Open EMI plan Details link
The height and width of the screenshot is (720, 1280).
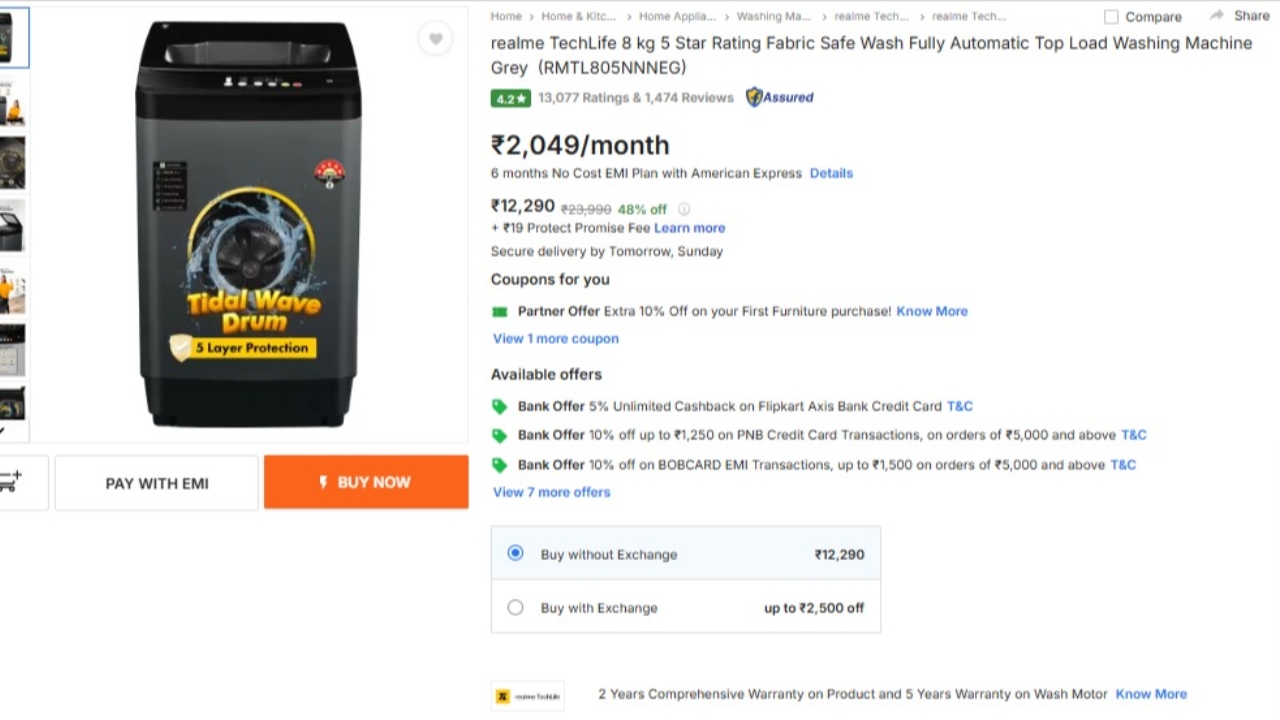[831, 173]
